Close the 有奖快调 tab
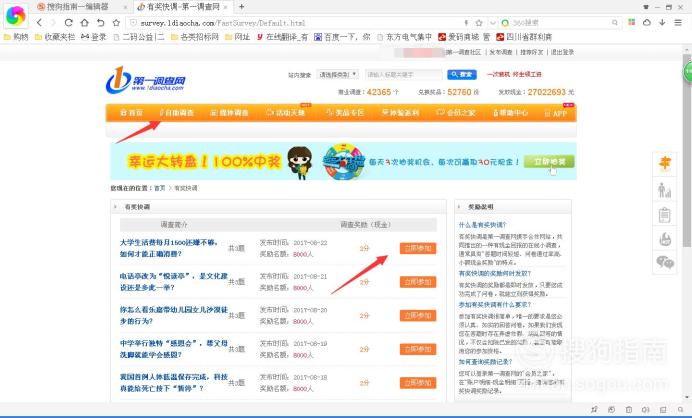This screenshot has width=692, height=418. 226,7
